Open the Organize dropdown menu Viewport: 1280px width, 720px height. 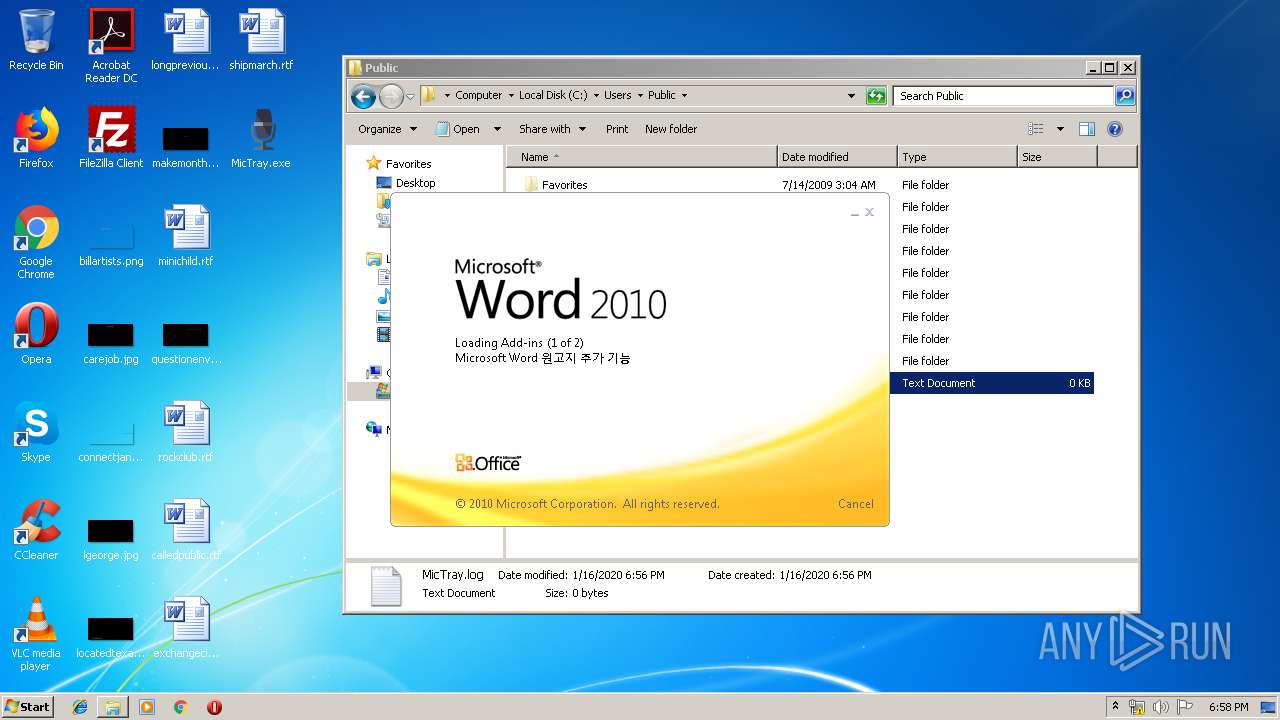[387, 129]
